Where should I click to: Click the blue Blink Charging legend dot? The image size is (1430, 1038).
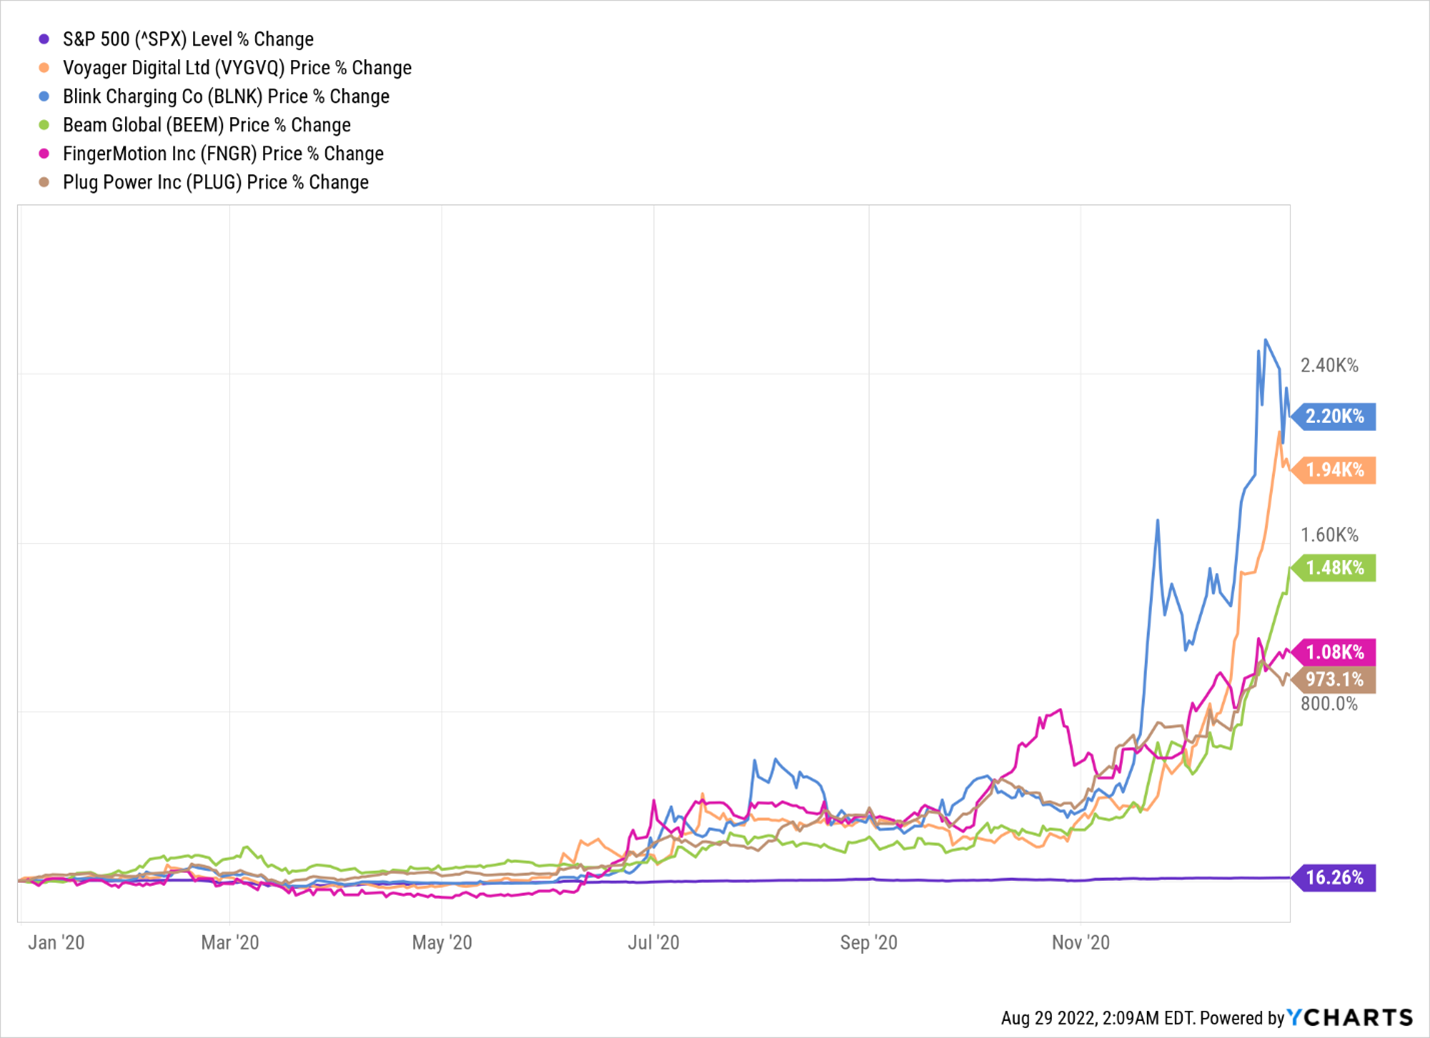[44, 96]
